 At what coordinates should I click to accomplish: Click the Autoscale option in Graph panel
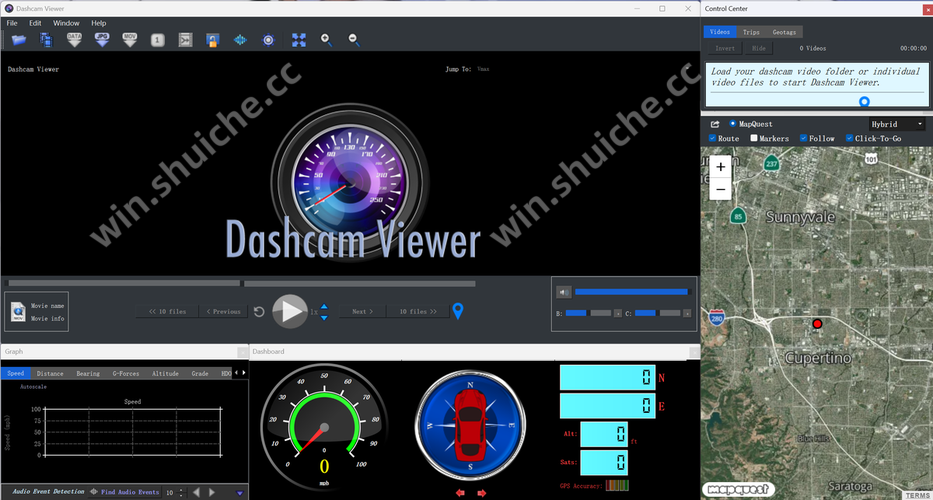click(33, 387)
